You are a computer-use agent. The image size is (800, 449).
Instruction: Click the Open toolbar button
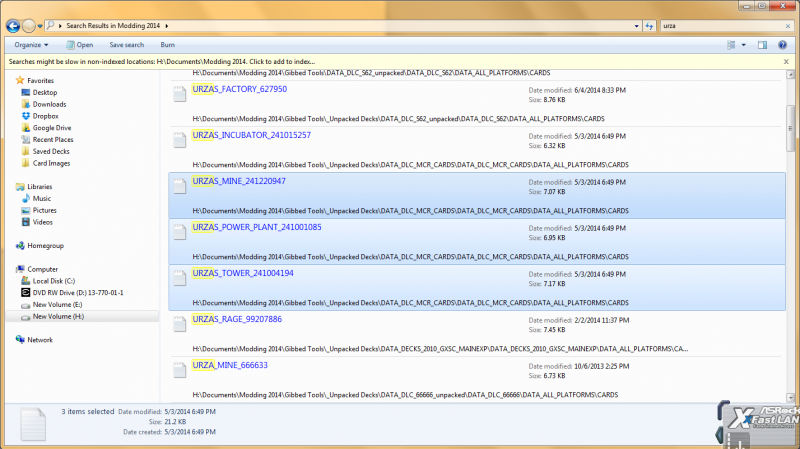click(x=80, y=45)
